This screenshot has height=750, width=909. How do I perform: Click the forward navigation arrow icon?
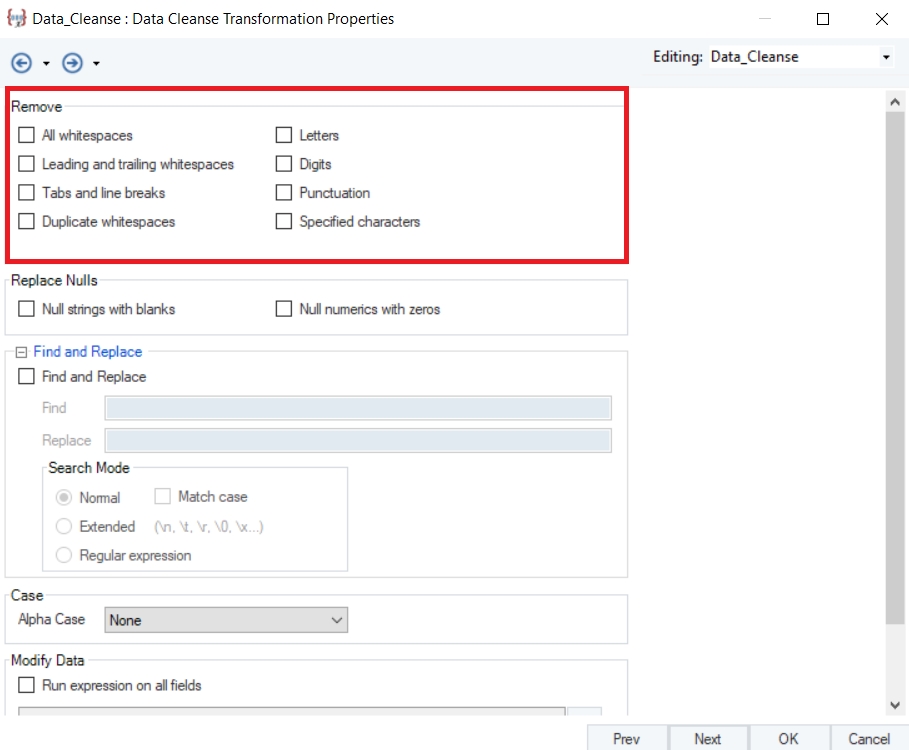[72, 63]
